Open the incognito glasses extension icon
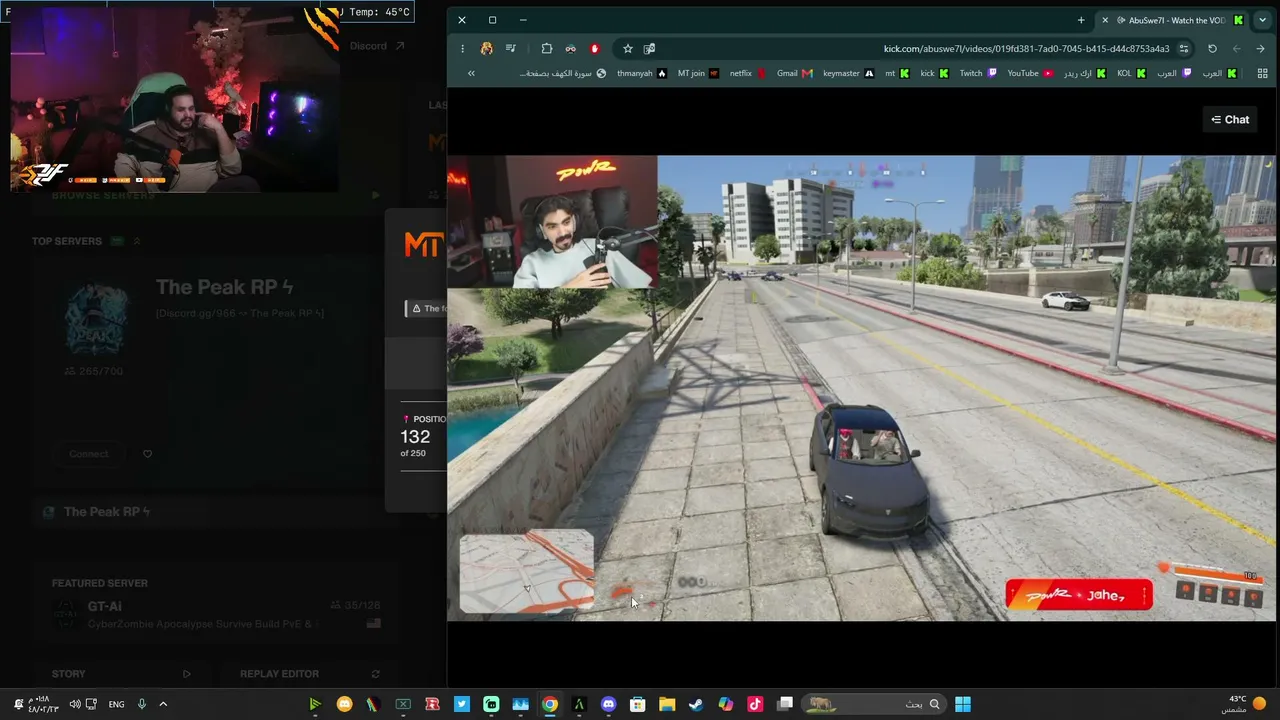This screenshot has width=1280, height=720. point(571,48)
